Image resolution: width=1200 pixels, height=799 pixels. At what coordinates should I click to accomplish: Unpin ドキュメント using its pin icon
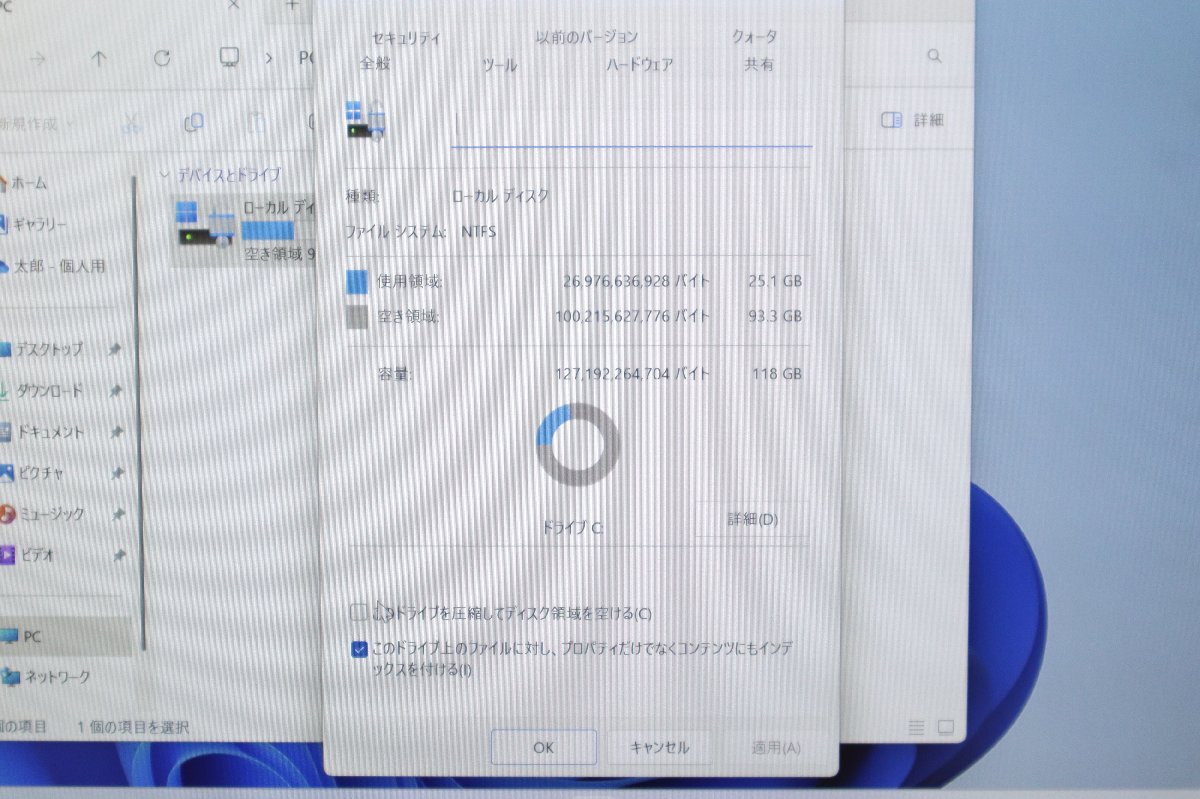tap(117, 432)
